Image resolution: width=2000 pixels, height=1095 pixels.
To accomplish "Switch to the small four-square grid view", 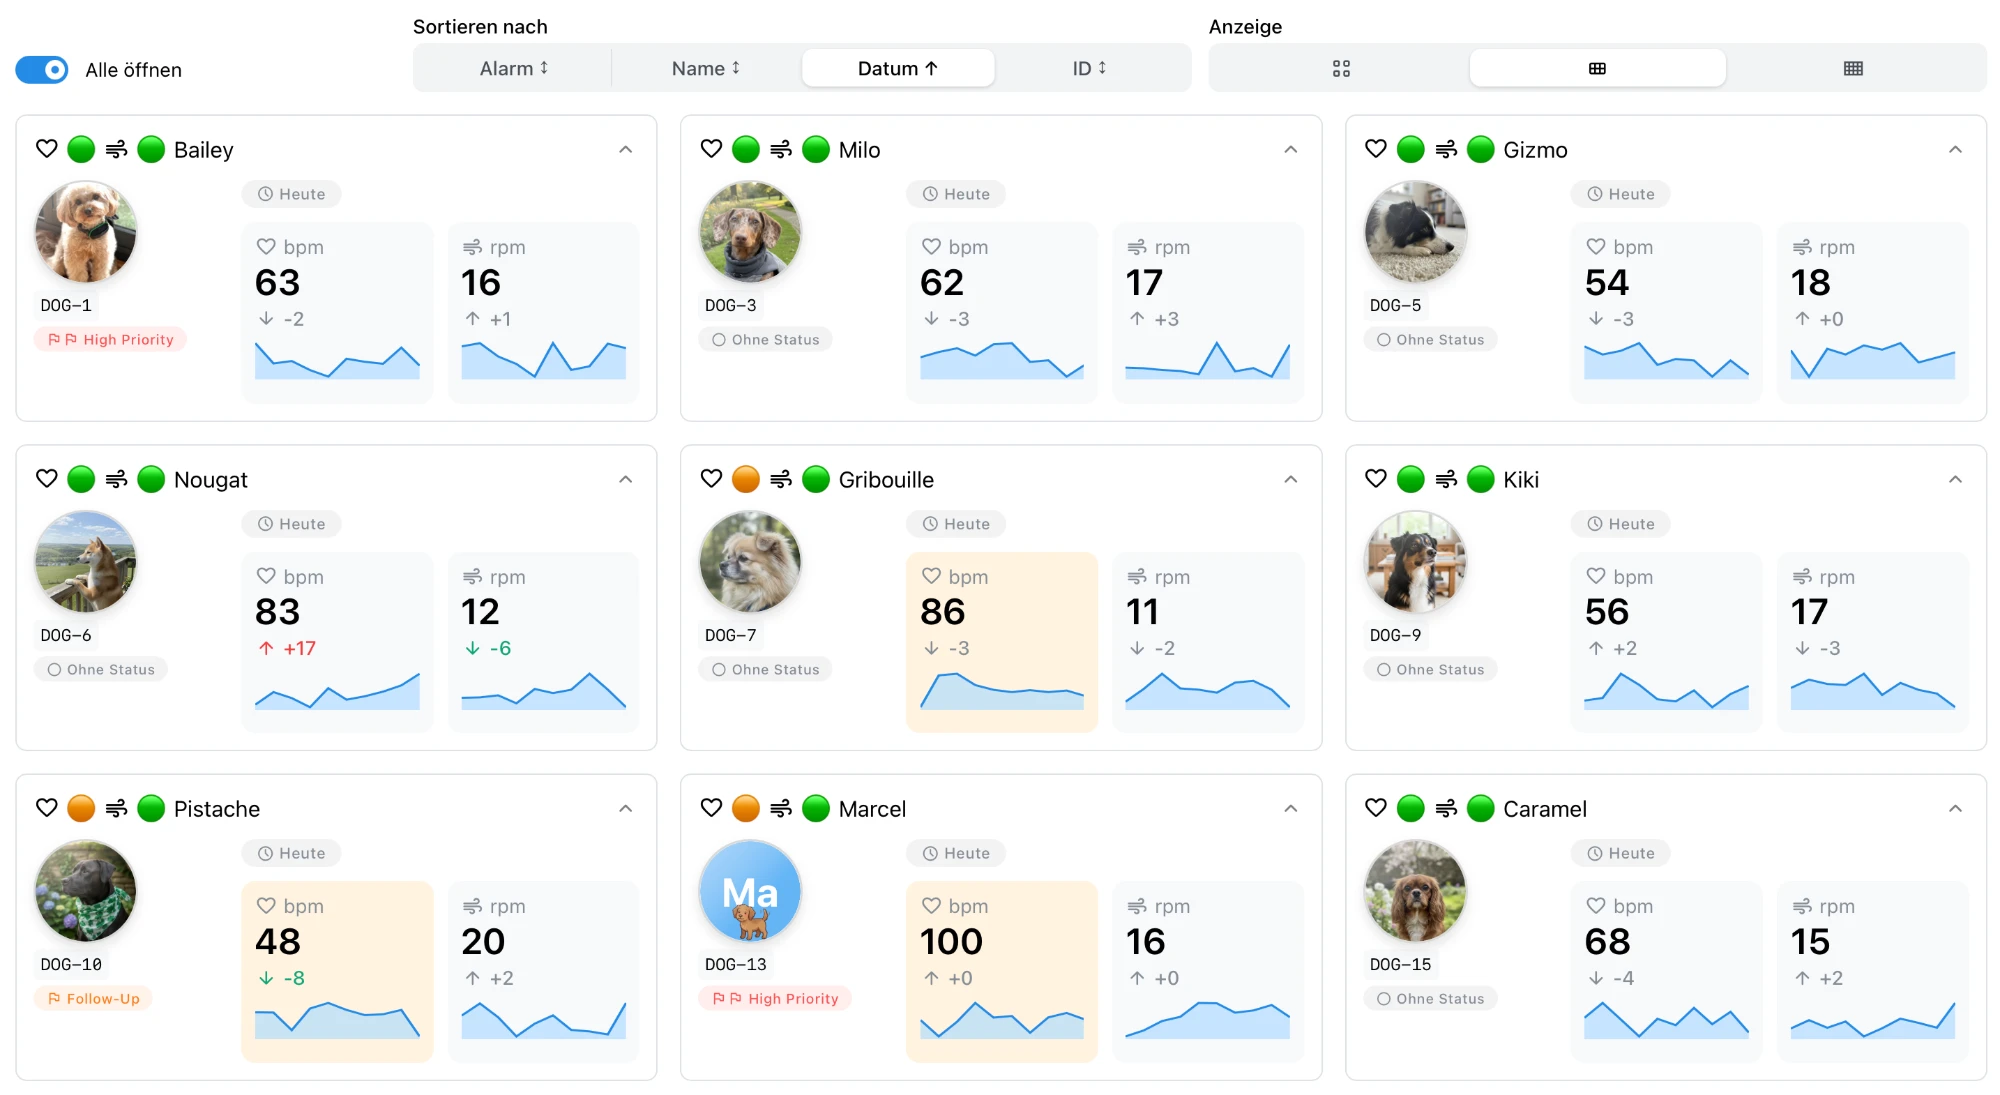I will [1341, 68].
